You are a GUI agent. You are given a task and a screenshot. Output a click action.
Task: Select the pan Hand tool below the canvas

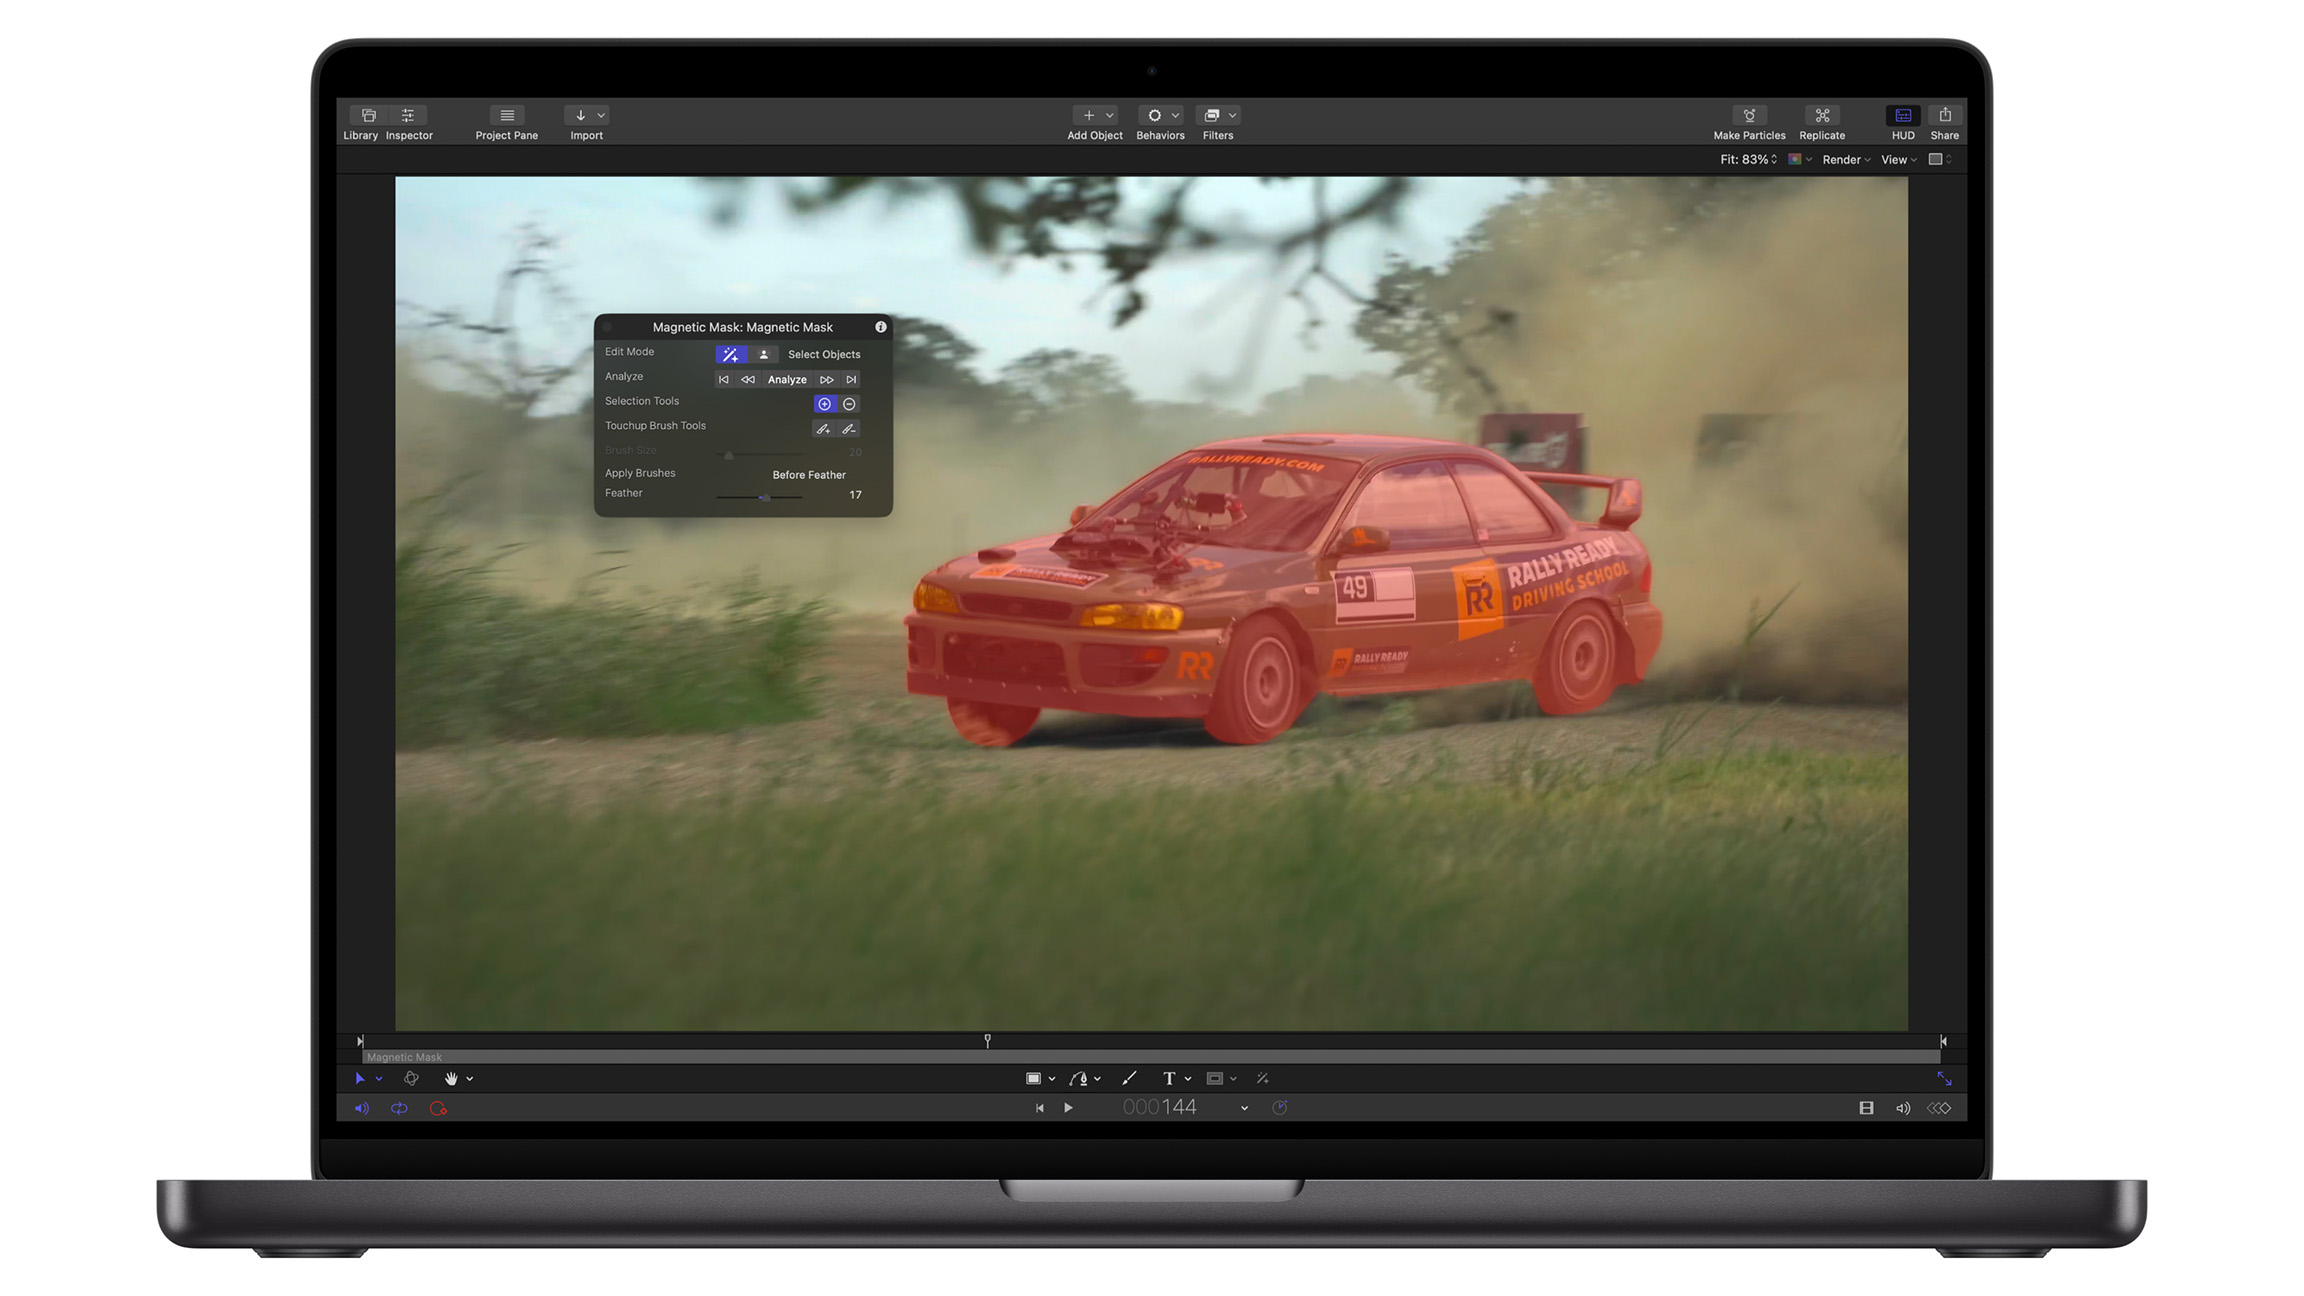[452, 1078]
